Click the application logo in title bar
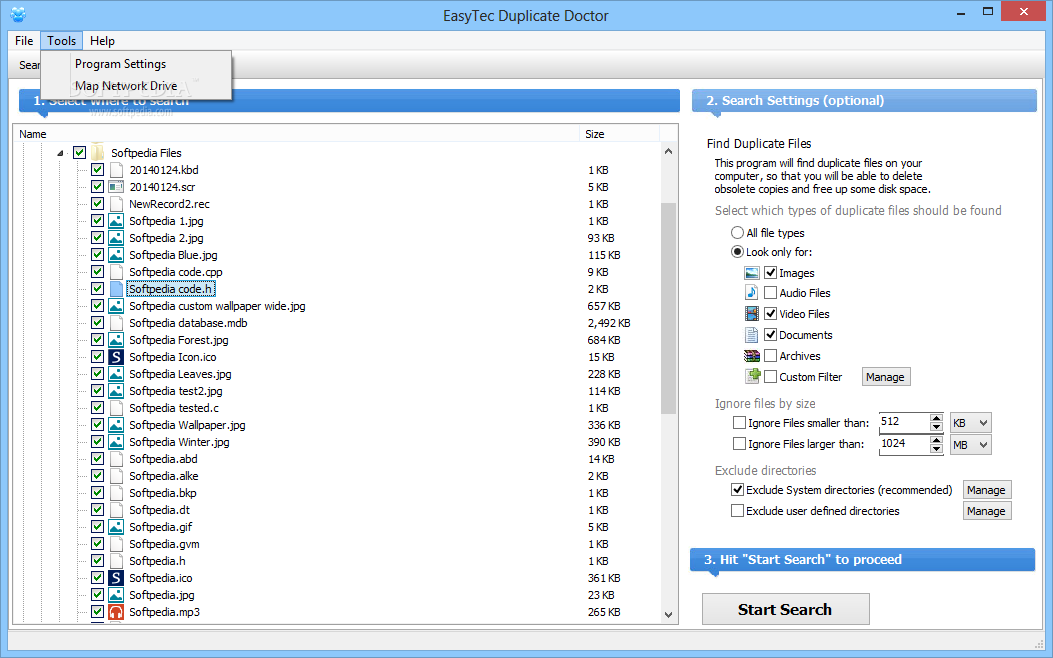Image resolution: width=1053 pixels, height=658 pixels. (18, 14)
